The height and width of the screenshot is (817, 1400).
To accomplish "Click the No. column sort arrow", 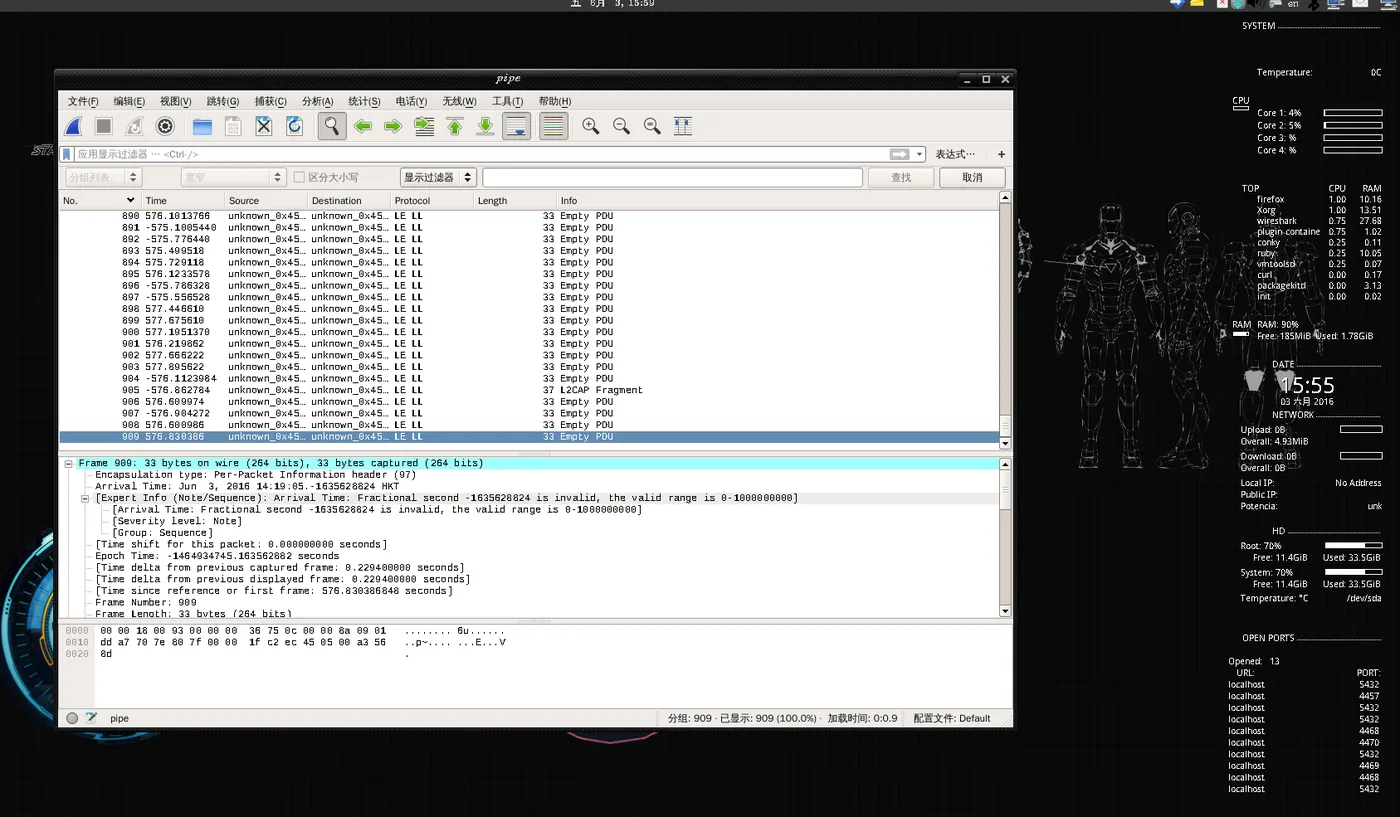I will (130, 201).
